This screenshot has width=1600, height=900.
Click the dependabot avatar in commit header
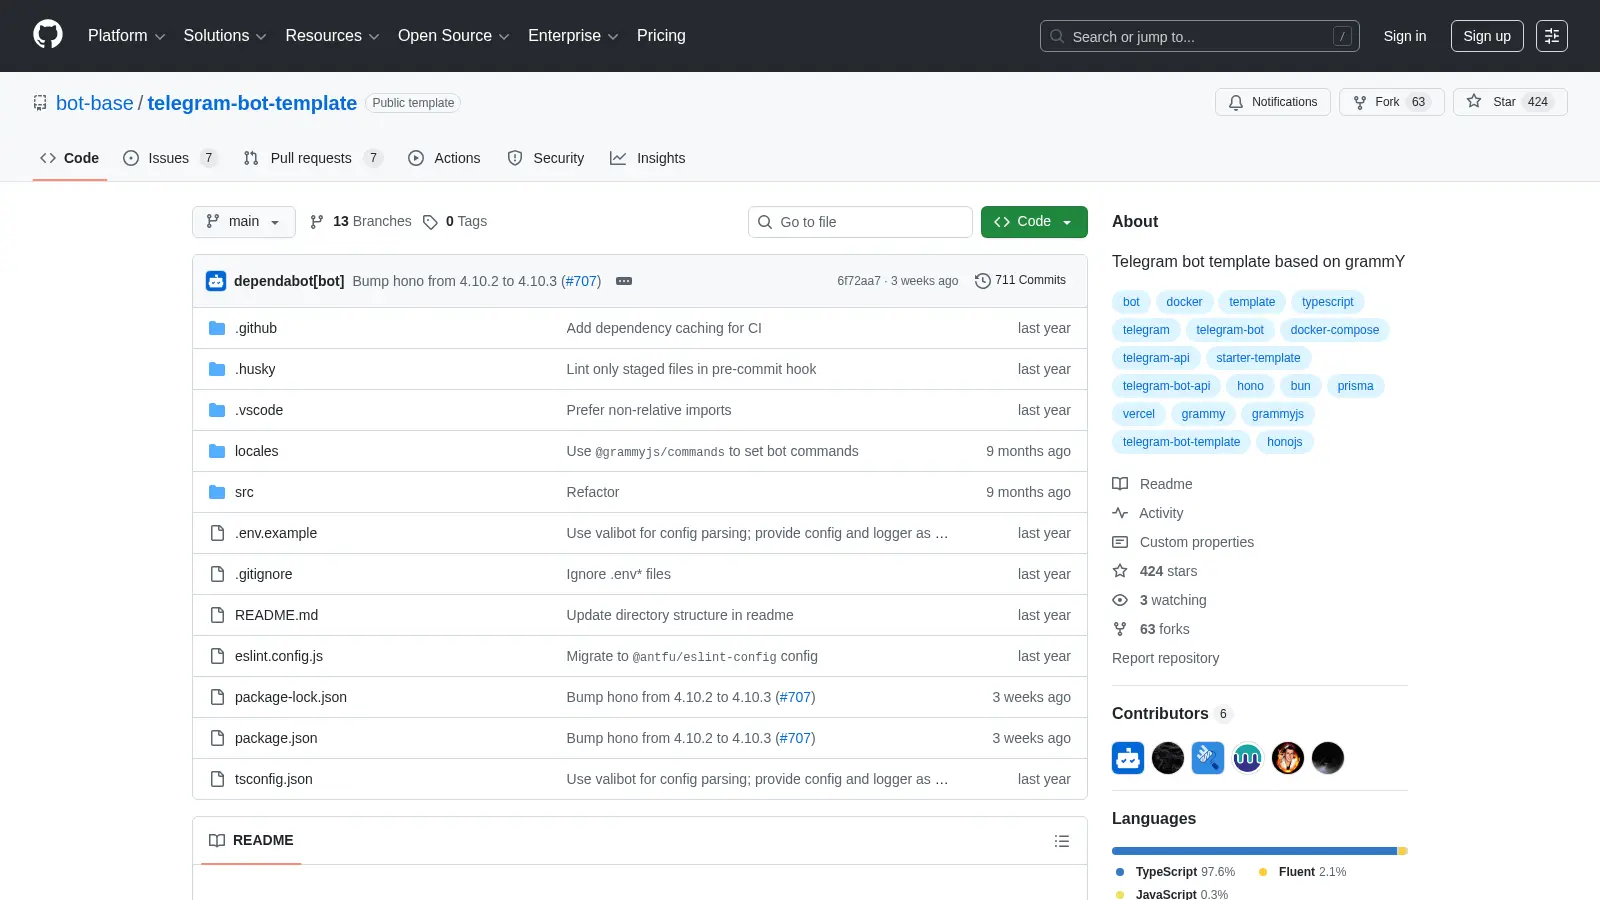pos(216,281)
